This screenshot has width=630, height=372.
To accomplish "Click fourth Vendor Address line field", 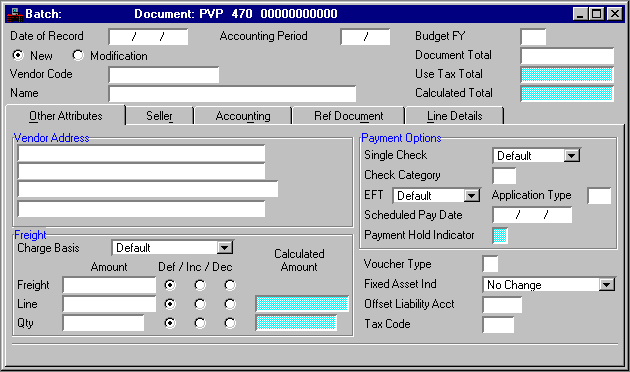I will click(x=141, y=209).
